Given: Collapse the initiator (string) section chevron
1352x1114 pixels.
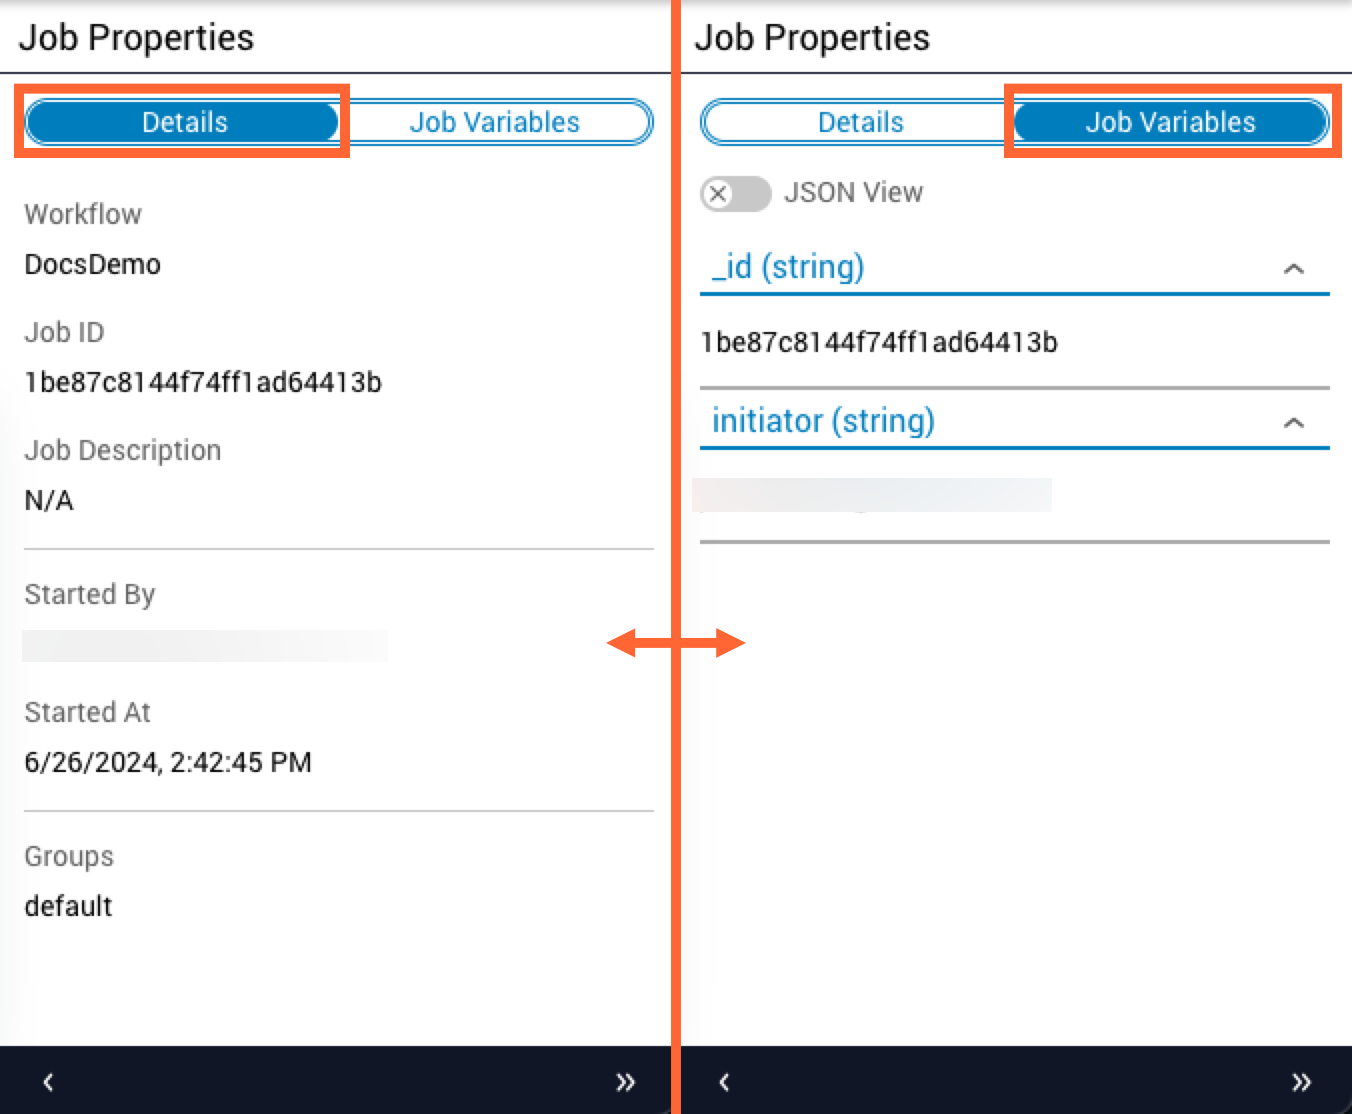Looking at the screenshot, I should coord(1293,422).
